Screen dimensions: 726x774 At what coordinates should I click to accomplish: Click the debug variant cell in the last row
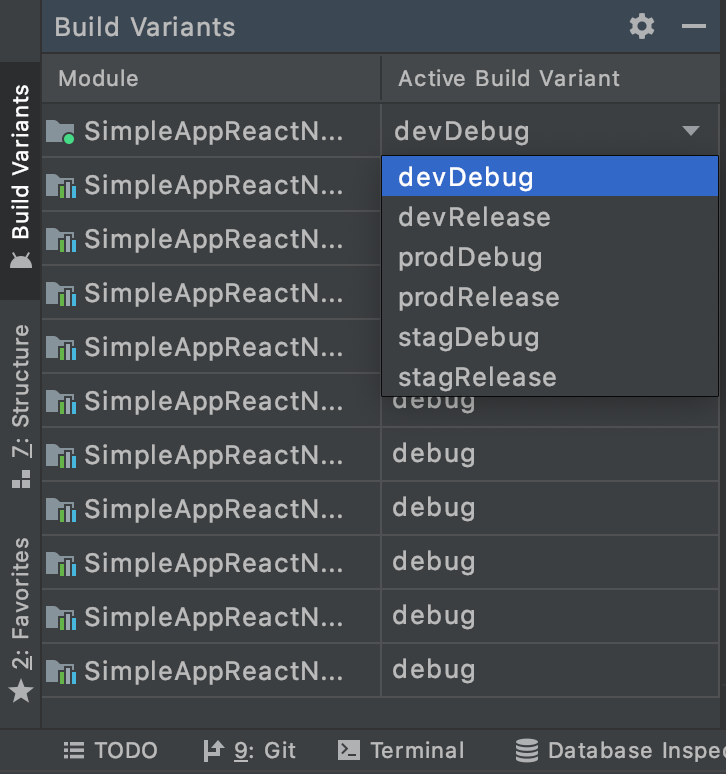click(x=434, y=669)
